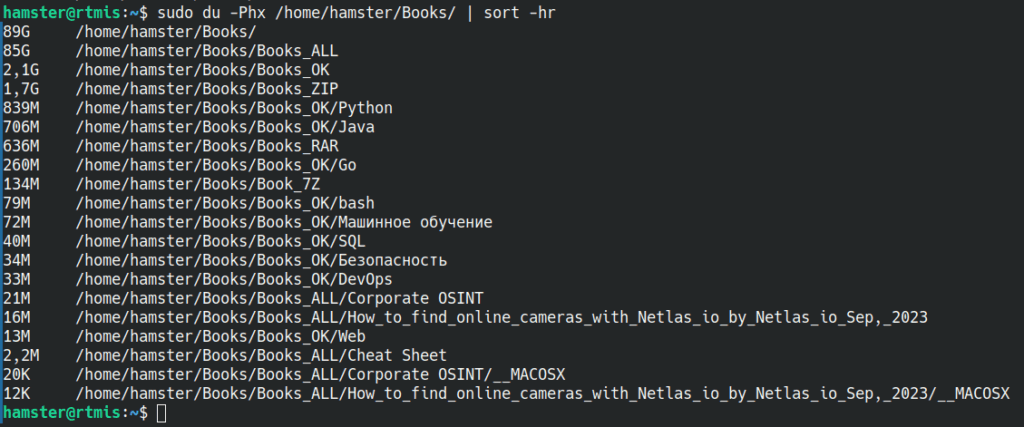Screen dimensions: 1024x427
Task: Click the Books_ZIP directory line
Action: click(x=207, y=89)
